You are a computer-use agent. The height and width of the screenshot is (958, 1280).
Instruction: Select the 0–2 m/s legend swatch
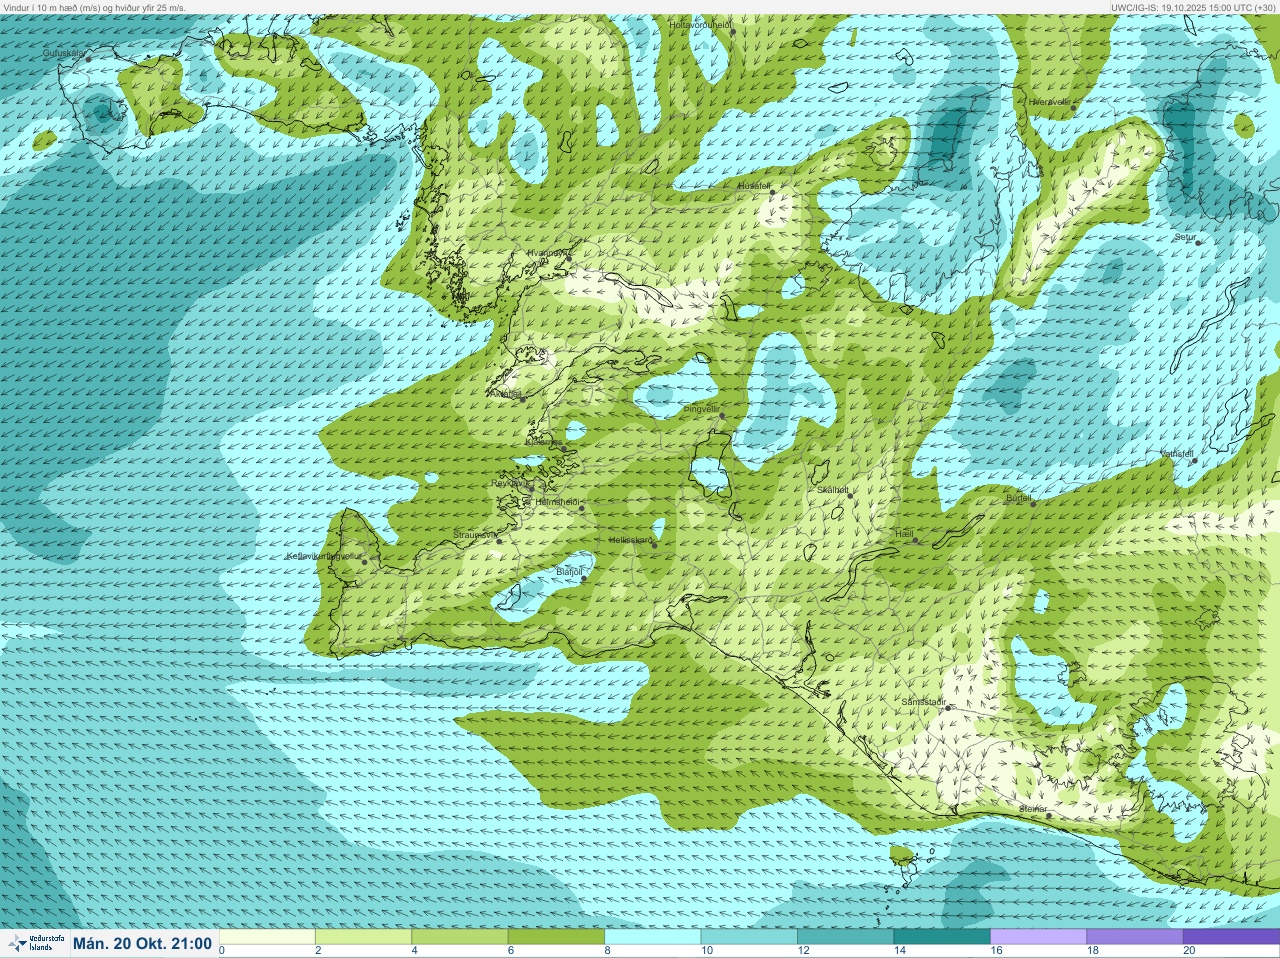tap(268, 937)
